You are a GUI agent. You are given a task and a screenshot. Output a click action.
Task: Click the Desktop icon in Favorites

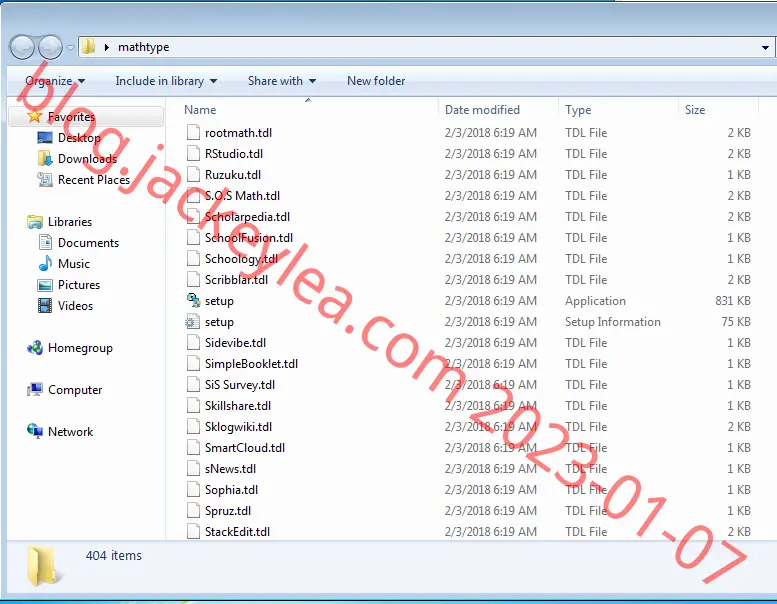pos(45,138)
